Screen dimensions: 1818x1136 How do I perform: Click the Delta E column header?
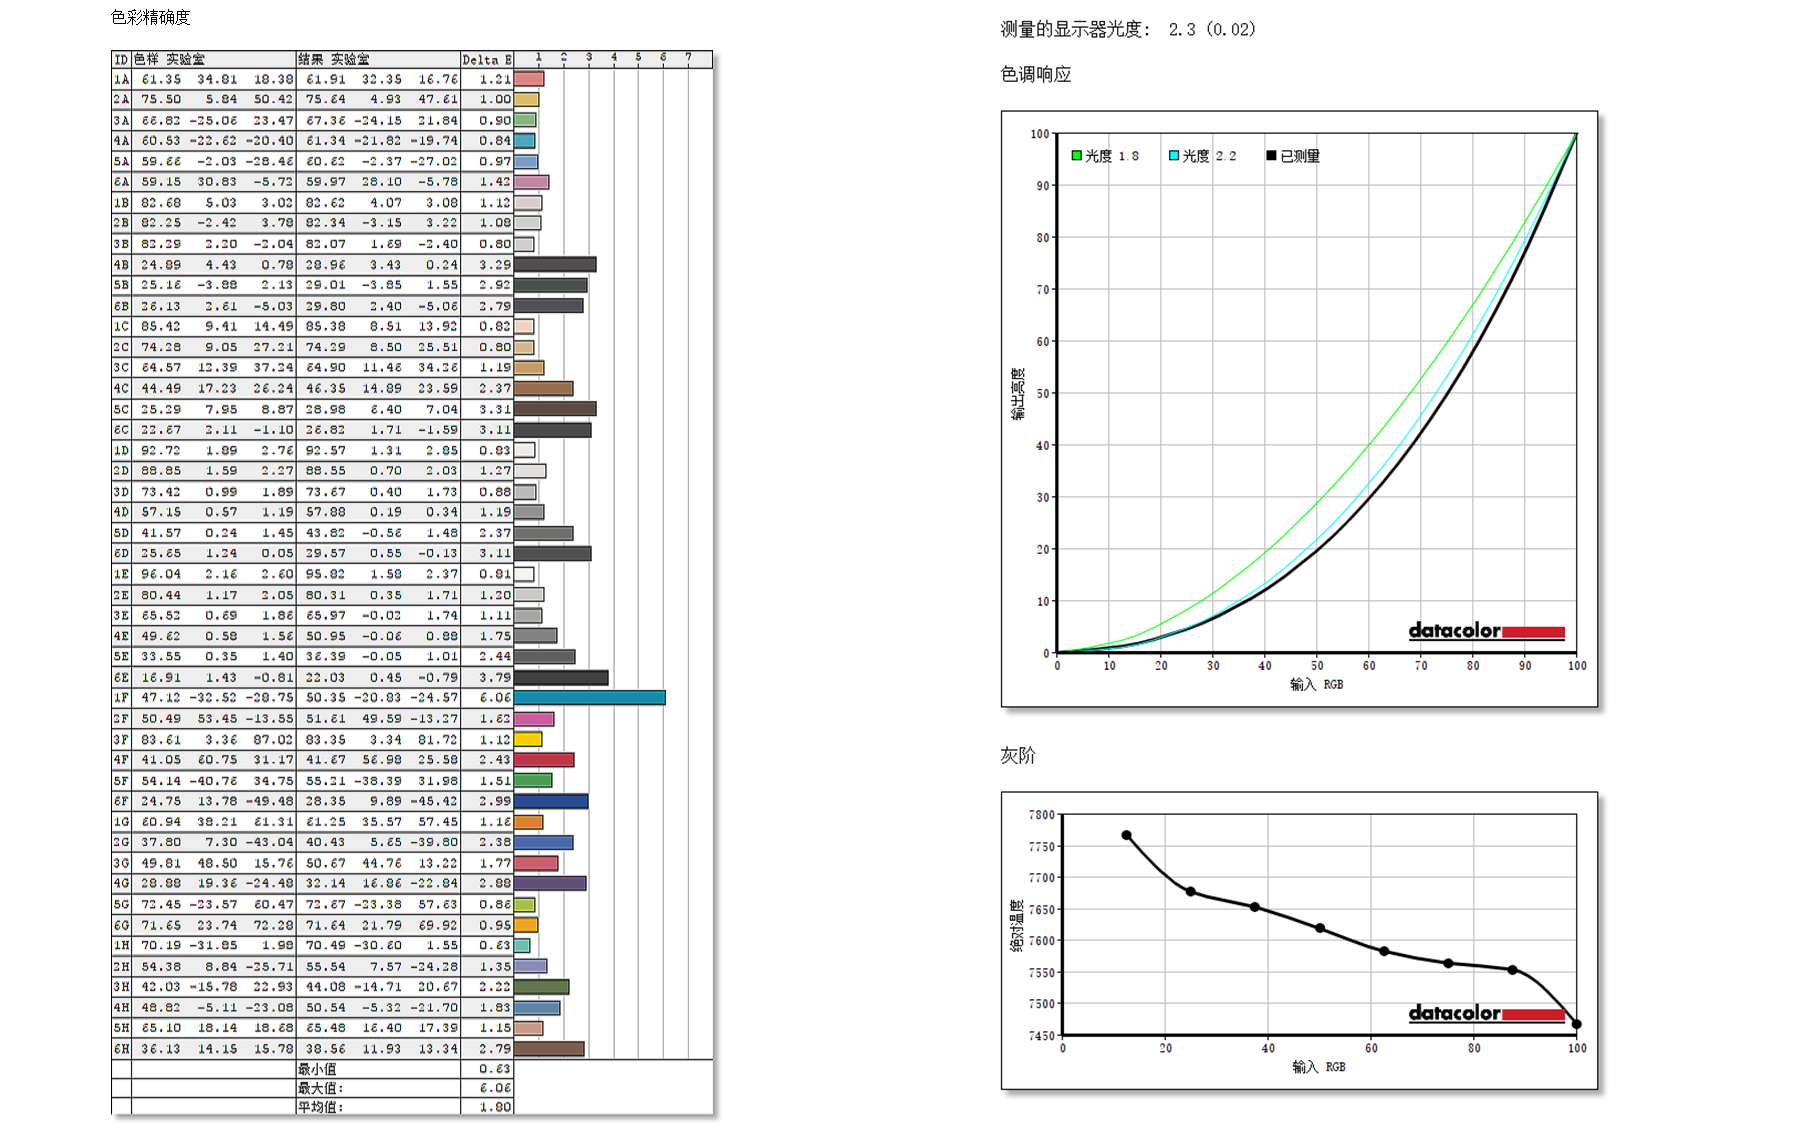pos(487,60)
